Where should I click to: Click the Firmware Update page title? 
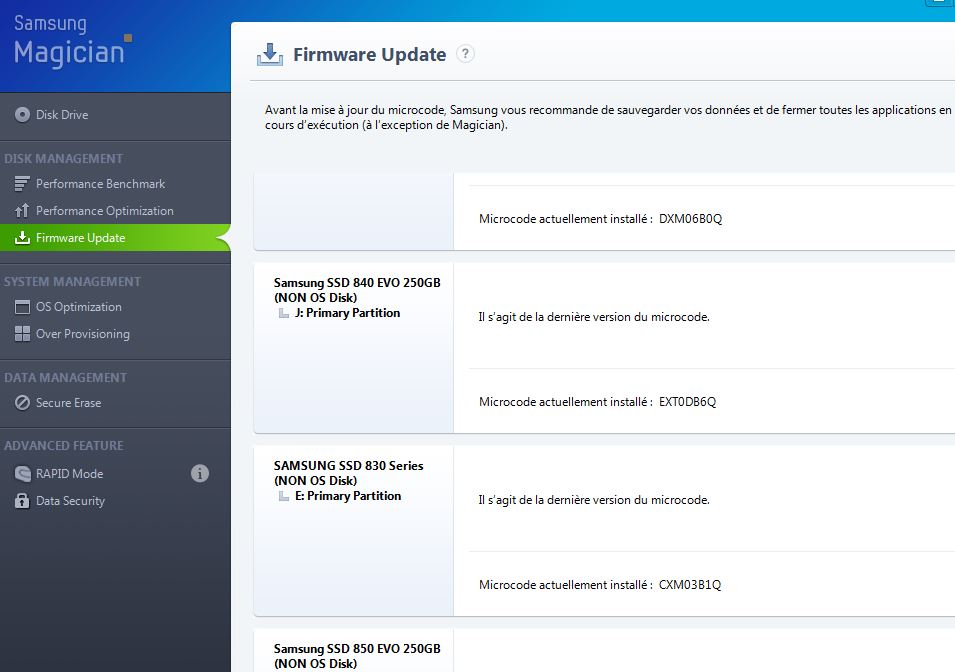pos(370,54)
